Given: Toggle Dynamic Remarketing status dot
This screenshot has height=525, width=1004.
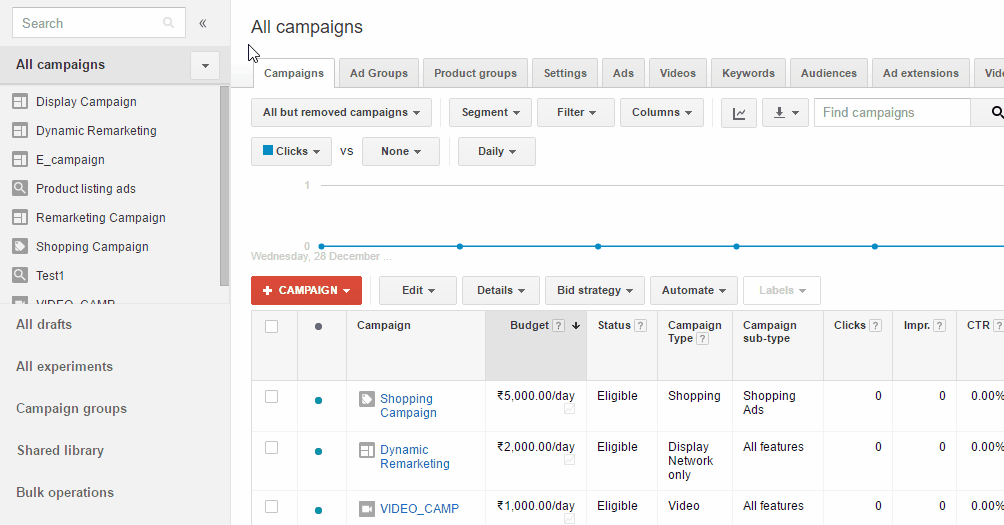Looking at the screenshot, I should pyautogui.click(x=318, y=451).
